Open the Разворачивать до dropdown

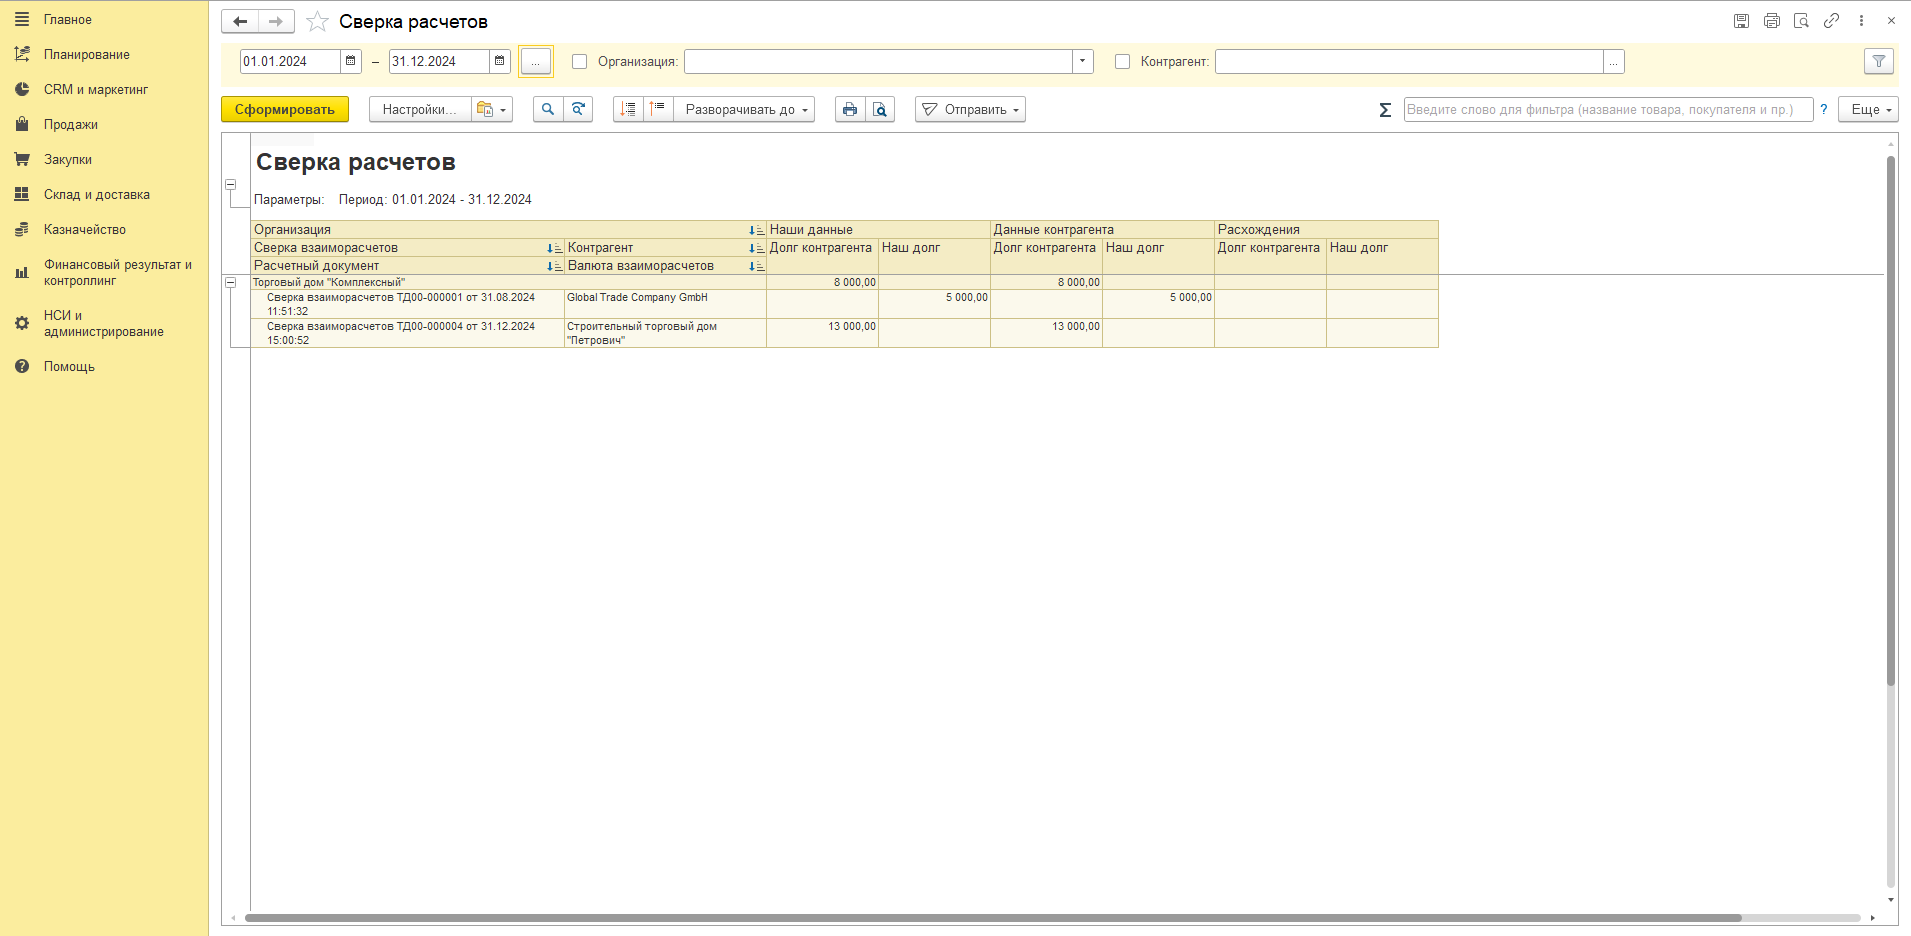(x=745, y=109)
